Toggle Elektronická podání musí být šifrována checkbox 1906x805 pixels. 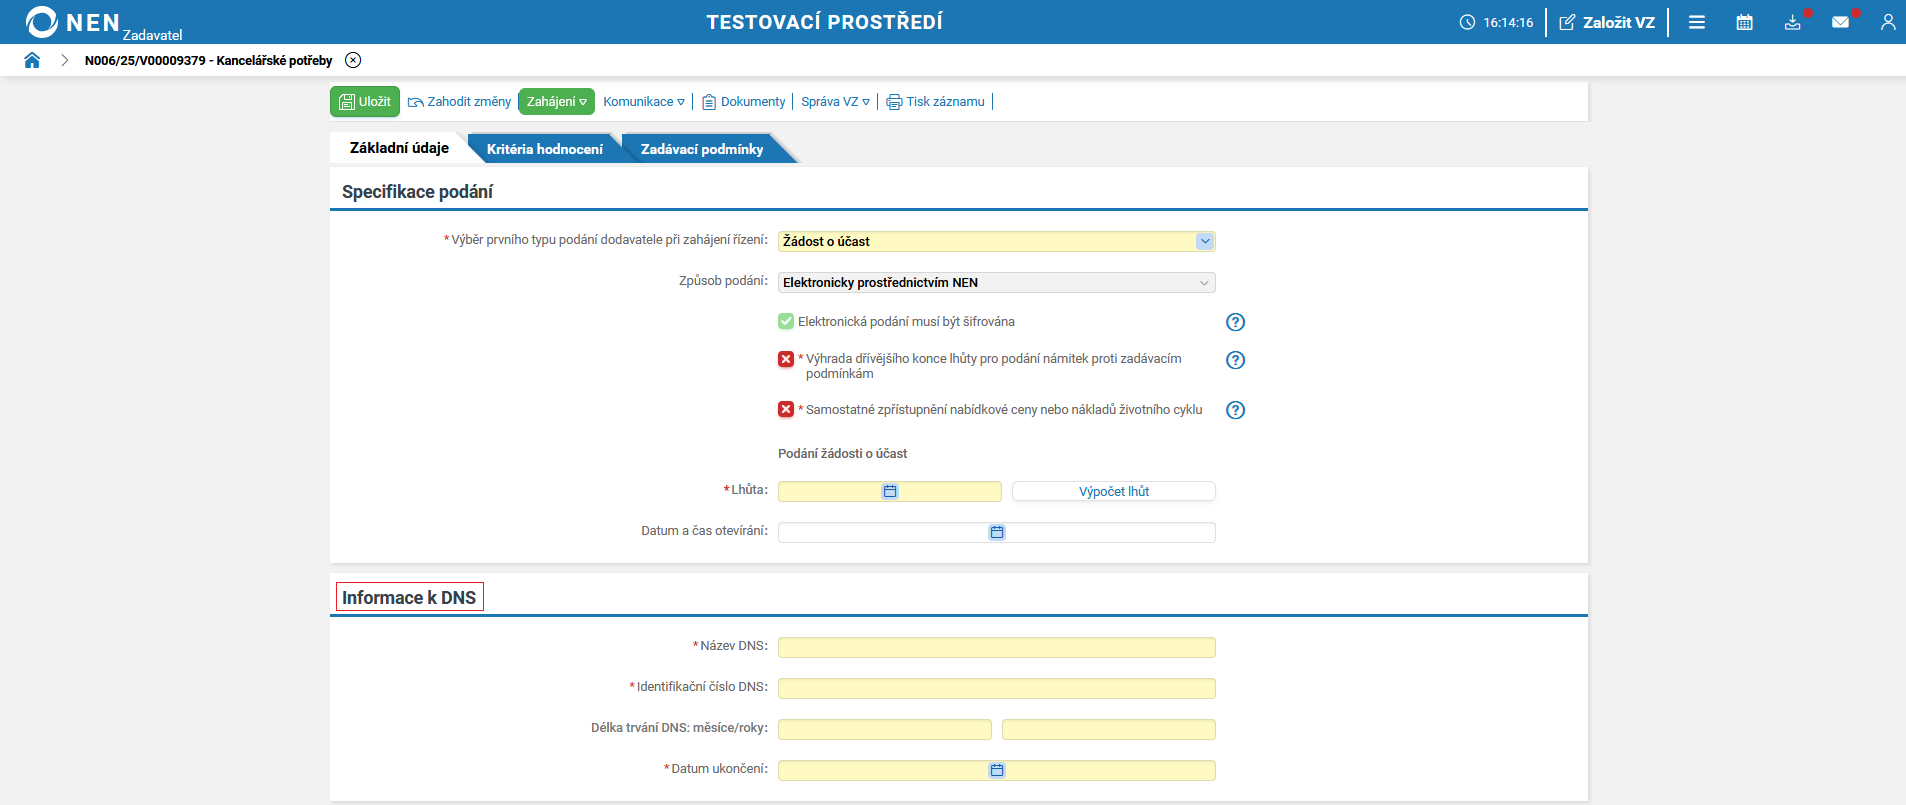786,321
